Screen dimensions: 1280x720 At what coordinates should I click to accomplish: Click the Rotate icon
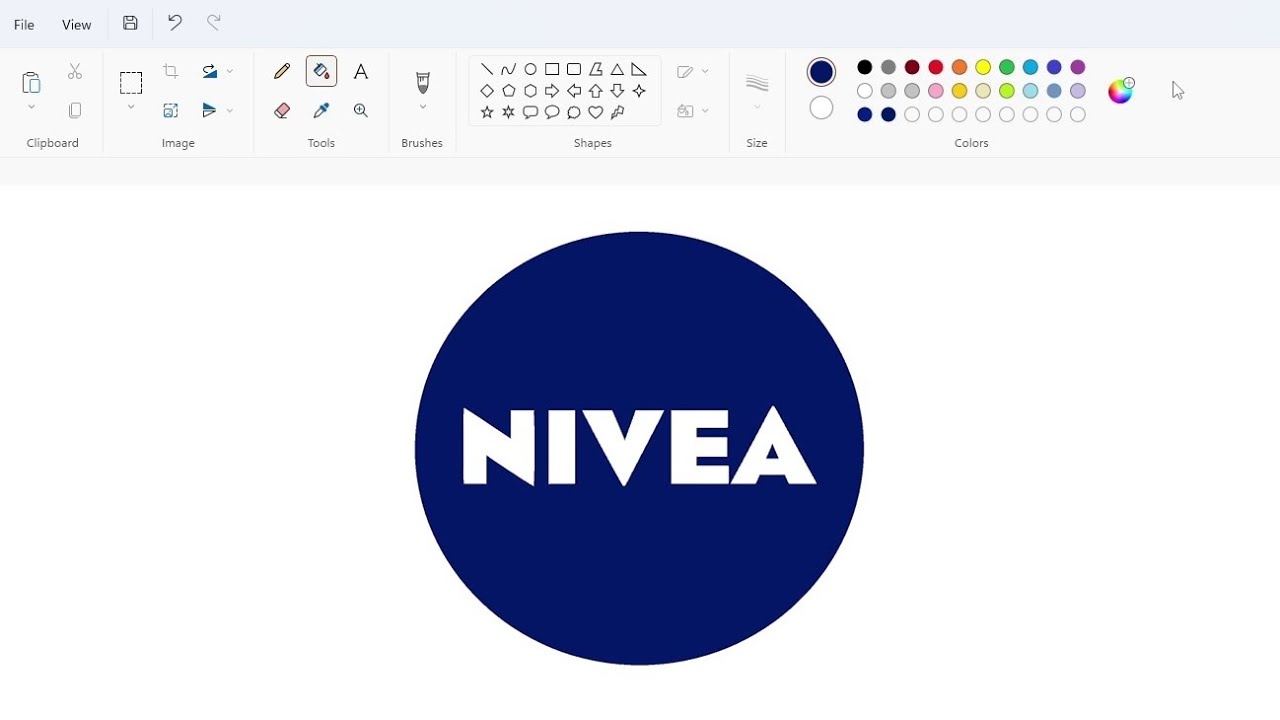tap(209, 71)
